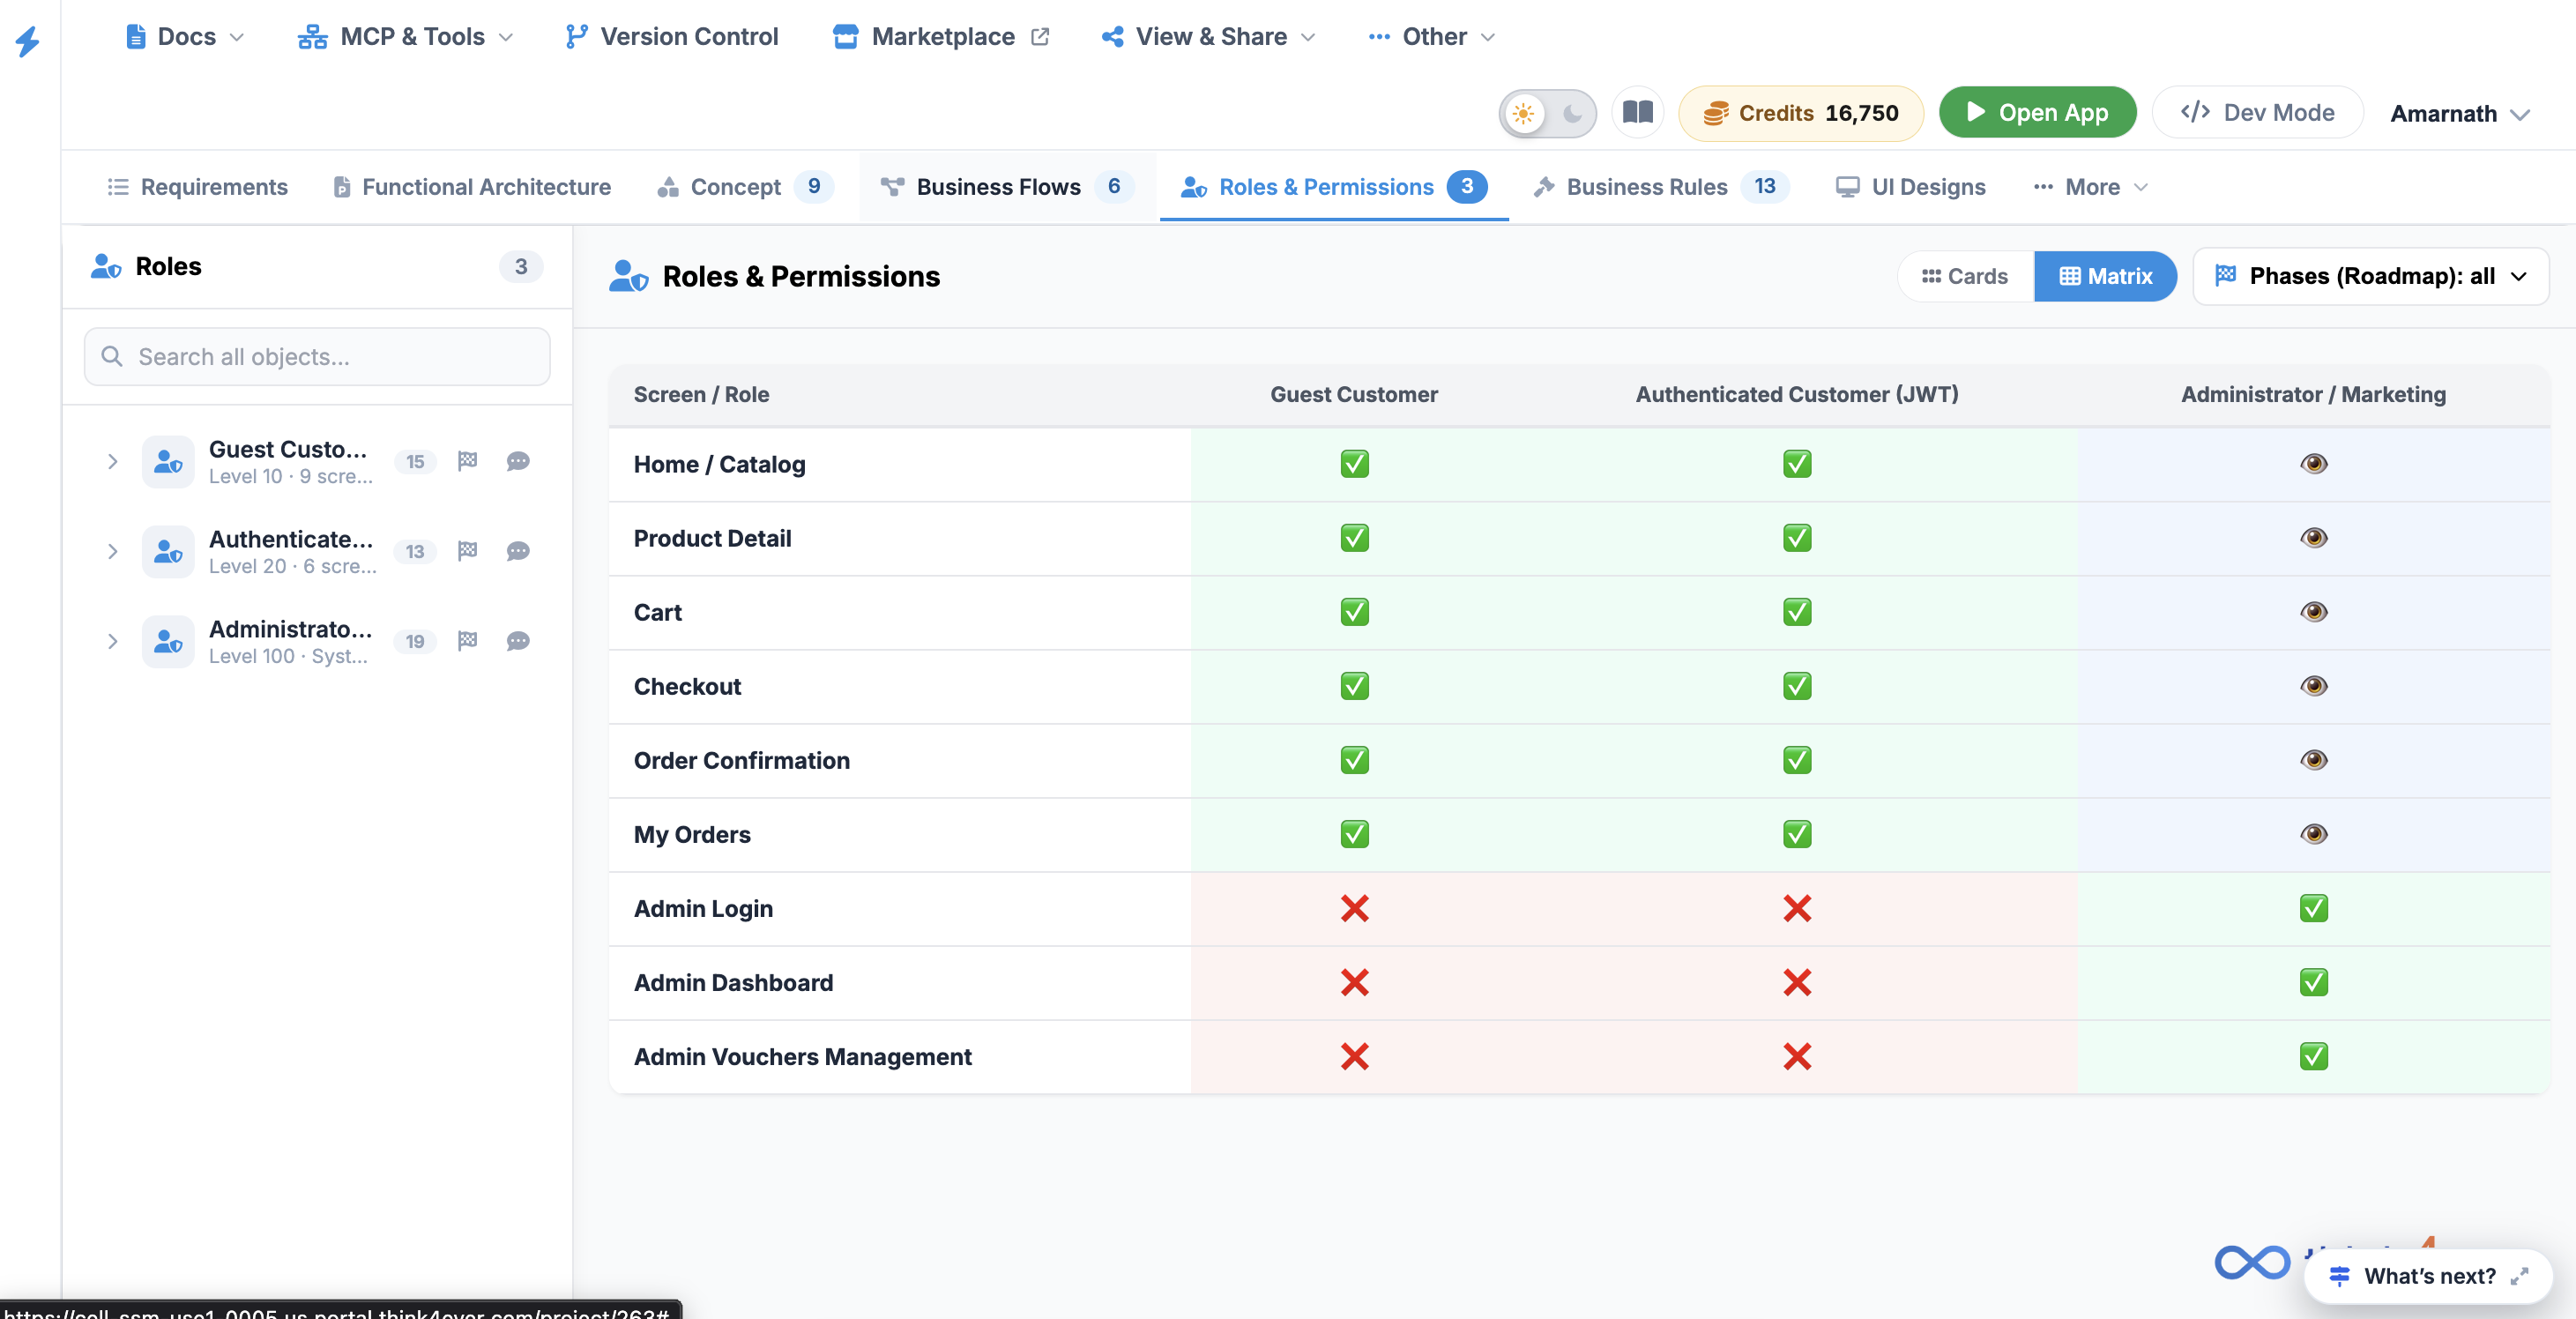Expand the What's next panel arrow icon

(x=2520, y=1276)
